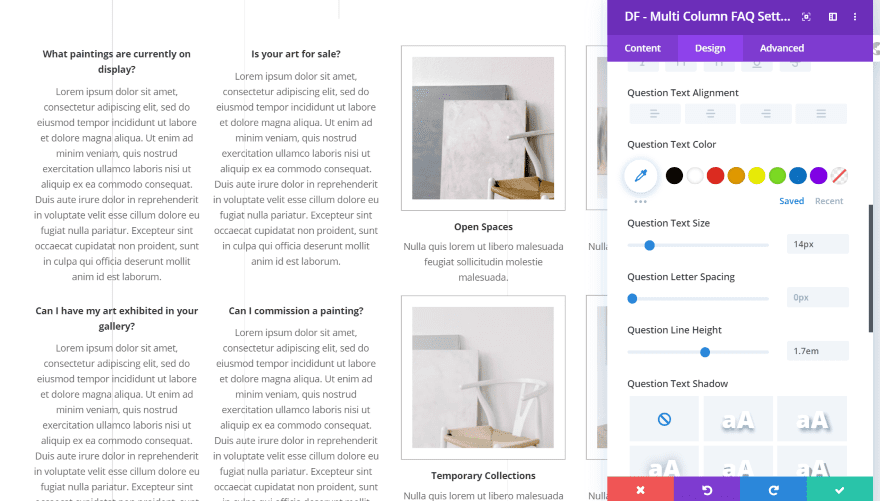Choose left question text alignment
The image size is (880, 501).
[x=655, y=114]
